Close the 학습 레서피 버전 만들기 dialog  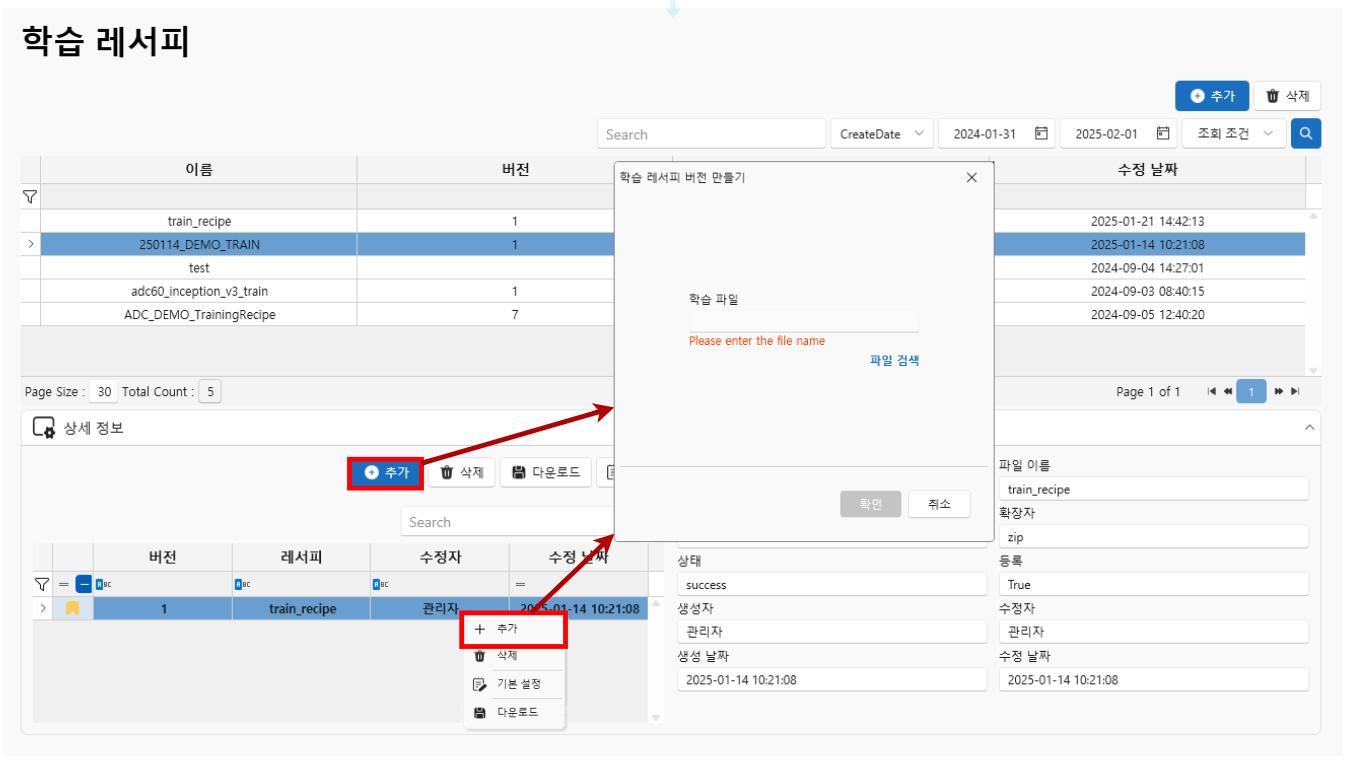pos(972,178)
